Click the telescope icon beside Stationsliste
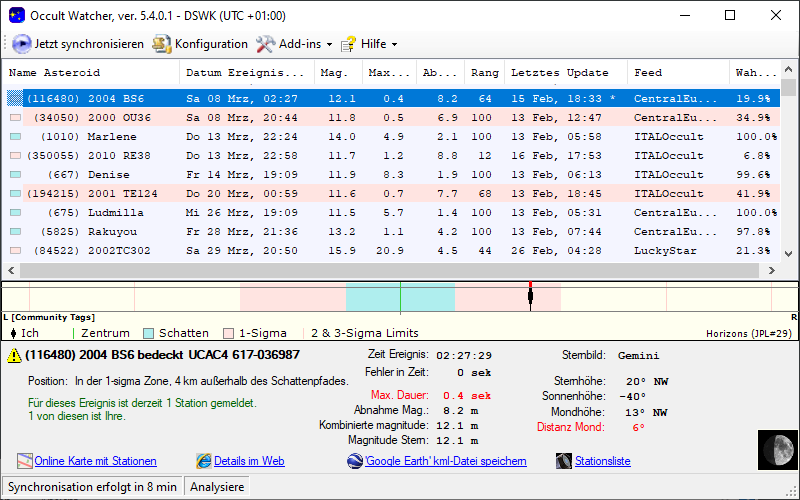The width and height of the screenshot is (800, 500). point(564,461)
